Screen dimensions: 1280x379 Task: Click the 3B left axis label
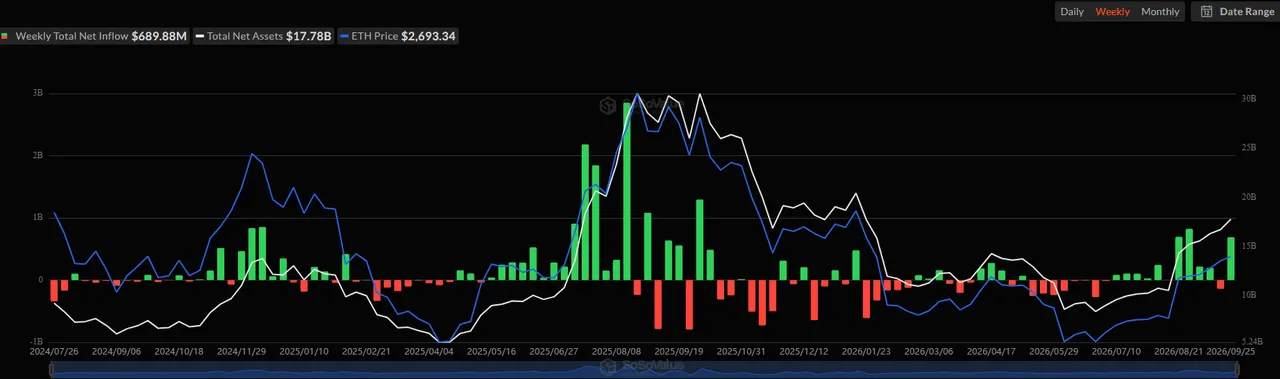pos(37,93)
